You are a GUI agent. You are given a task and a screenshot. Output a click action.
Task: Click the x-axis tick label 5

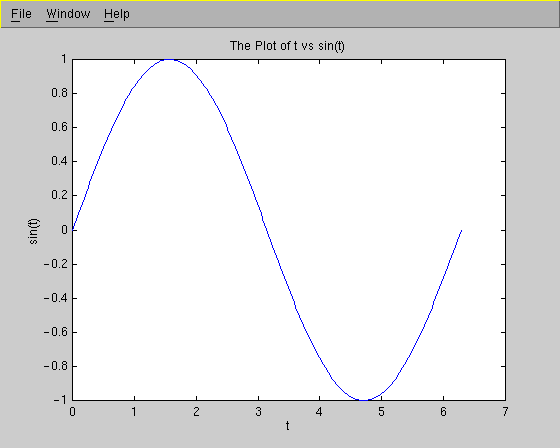click(381, 412)
